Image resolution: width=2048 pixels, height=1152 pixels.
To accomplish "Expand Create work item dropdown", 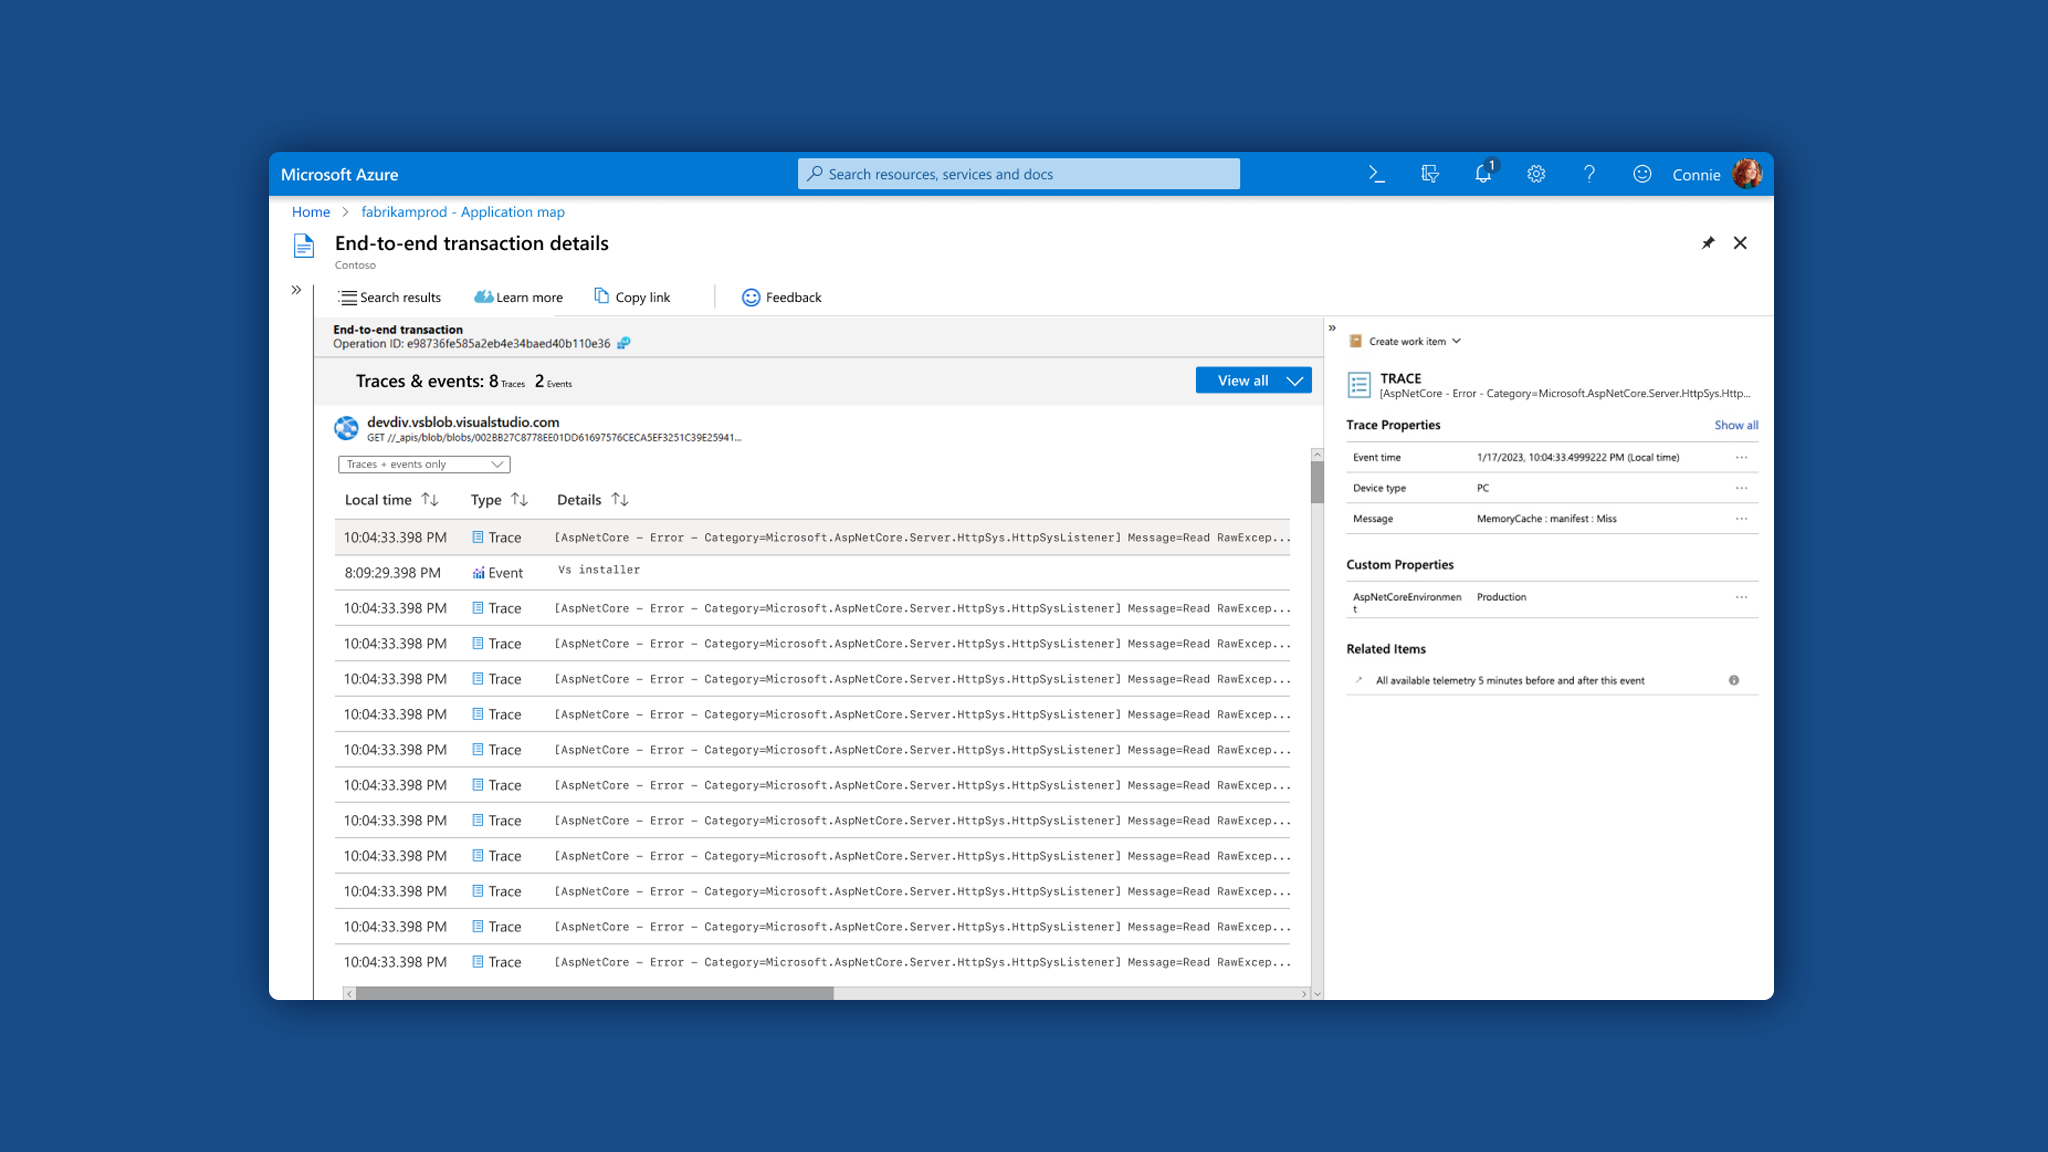I will tap(1405, 341).
